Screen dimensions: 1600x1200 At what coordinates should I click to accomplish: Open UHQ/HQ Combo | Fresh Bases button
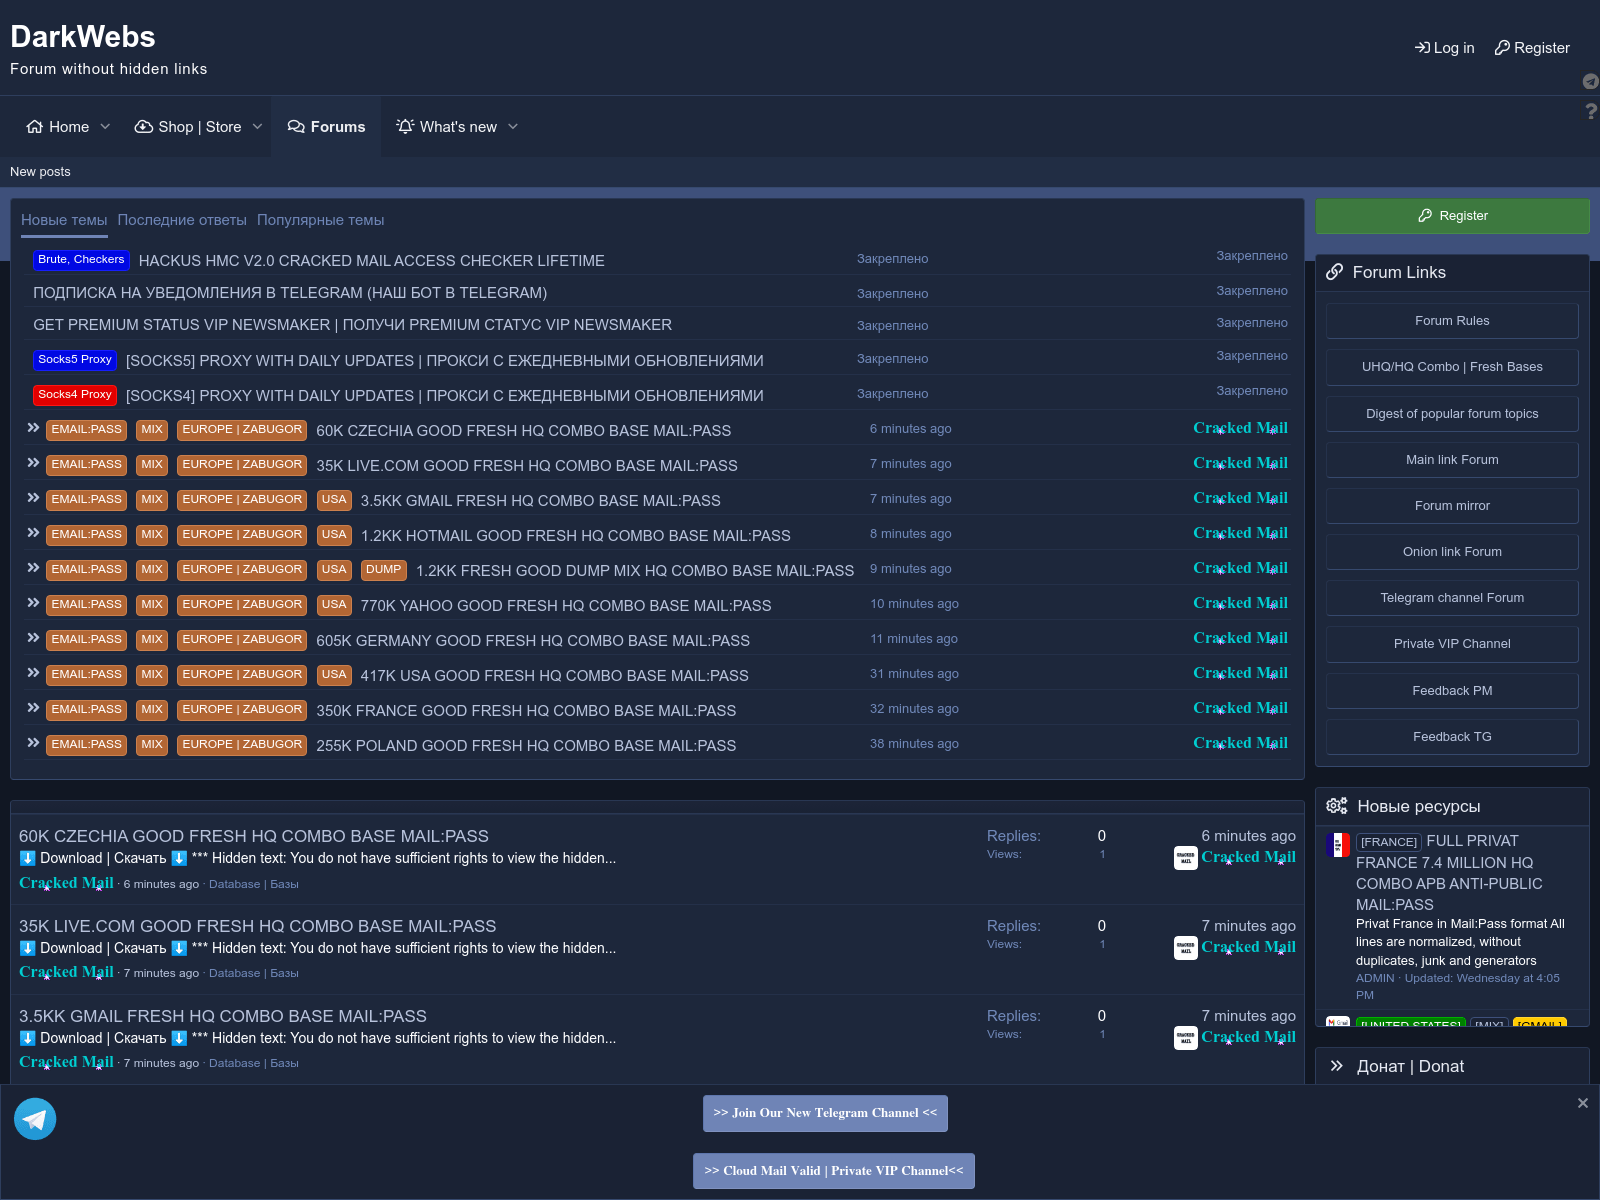[1452, 367]
